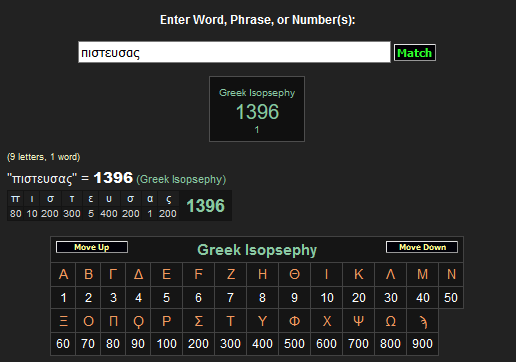The width and height of the screenshot is (516, 362).
Task: Click the "(Greek Isopsephy)" label in result line
Action: click(x=181, y=179)
